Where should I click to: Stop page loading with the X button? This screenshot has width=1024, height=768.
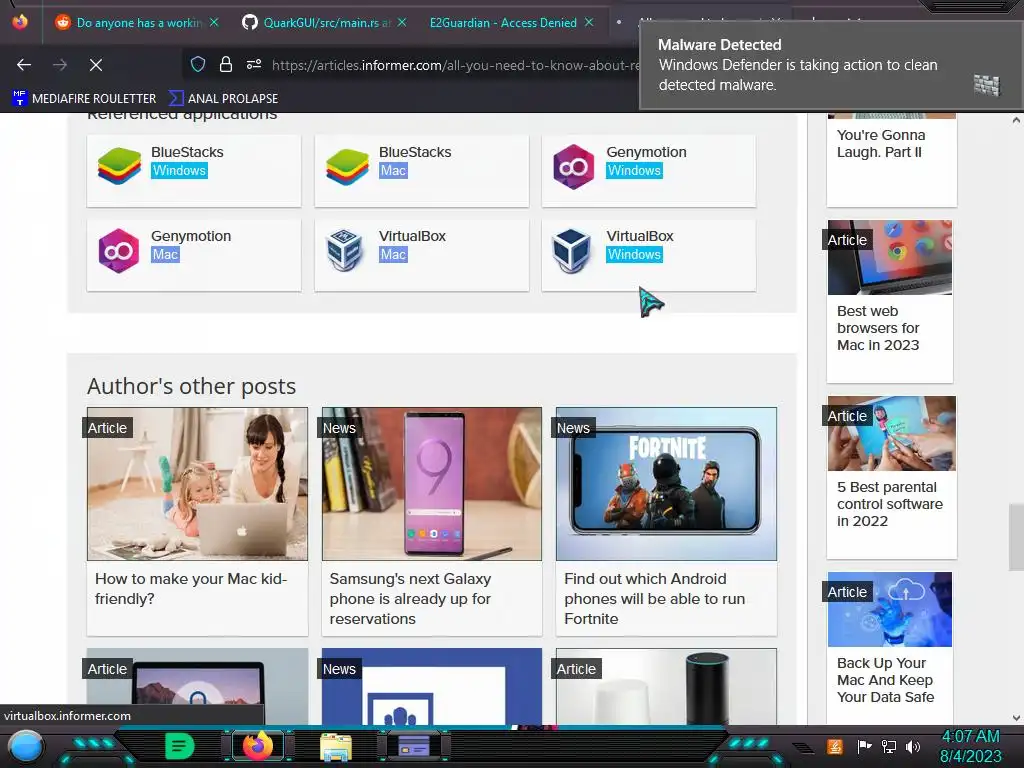point(95,65)
